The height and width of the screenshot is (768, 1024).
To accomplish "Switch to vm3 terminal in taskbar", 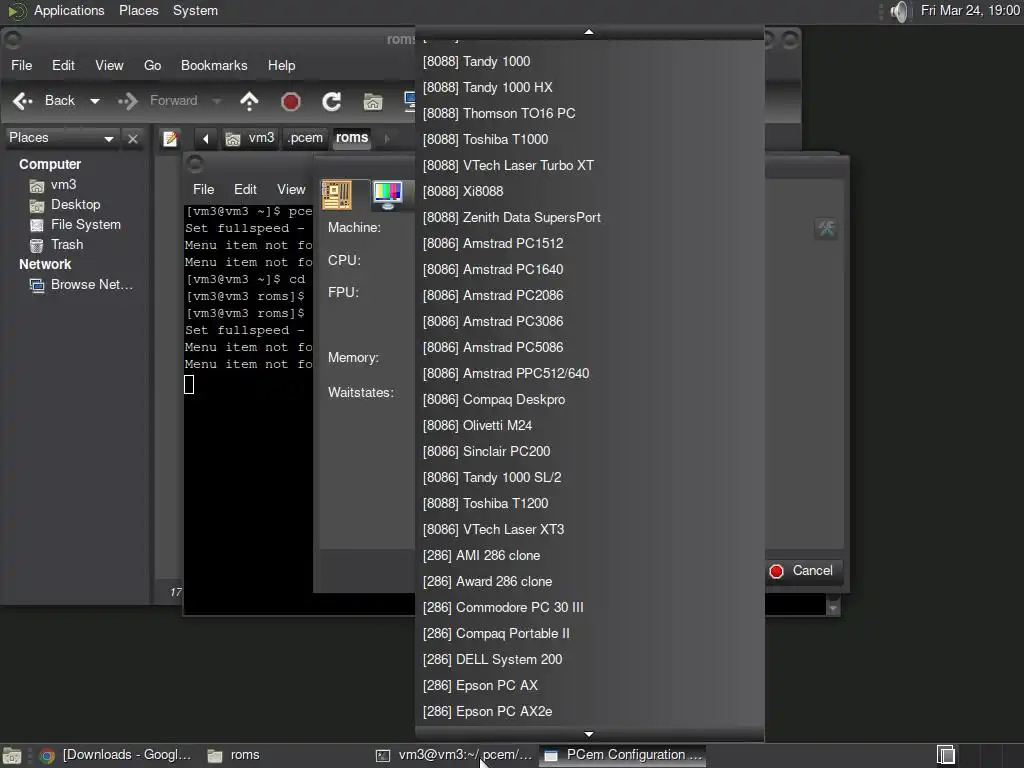I will pyautogui.click(x=455, y=755).
